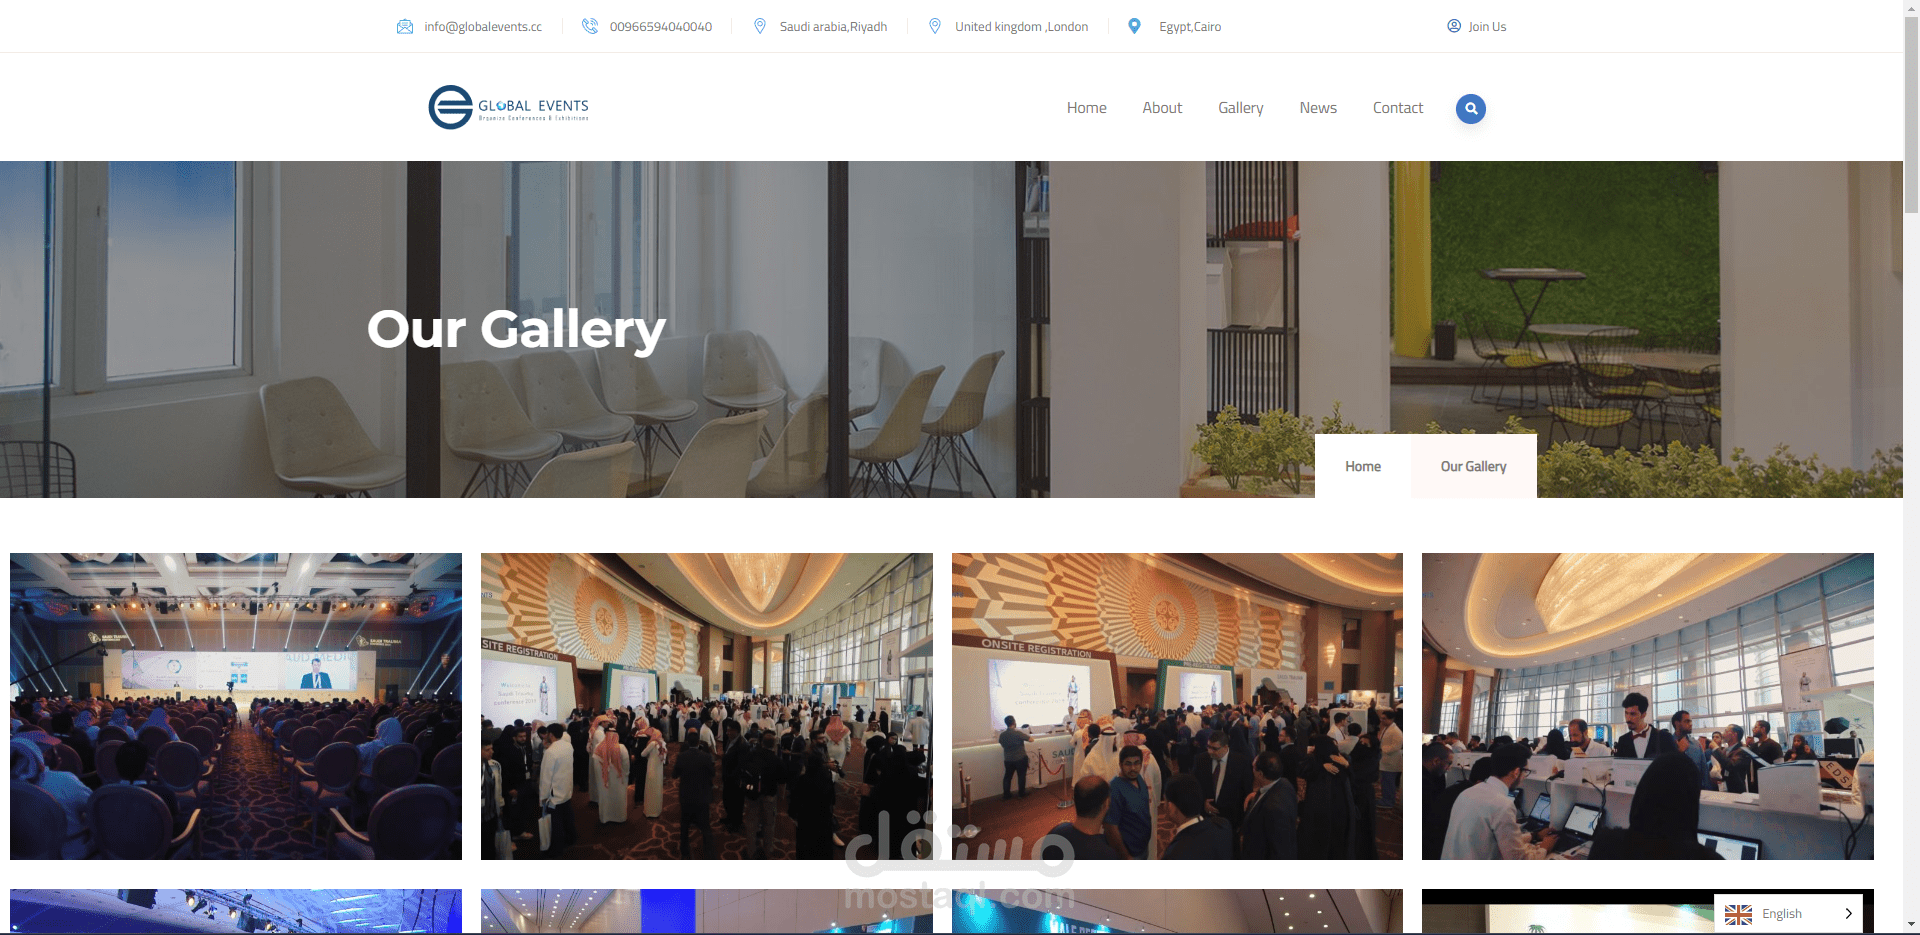Click the email envelope icon
Screen dimensions: 1920x935
coord(405,27)
